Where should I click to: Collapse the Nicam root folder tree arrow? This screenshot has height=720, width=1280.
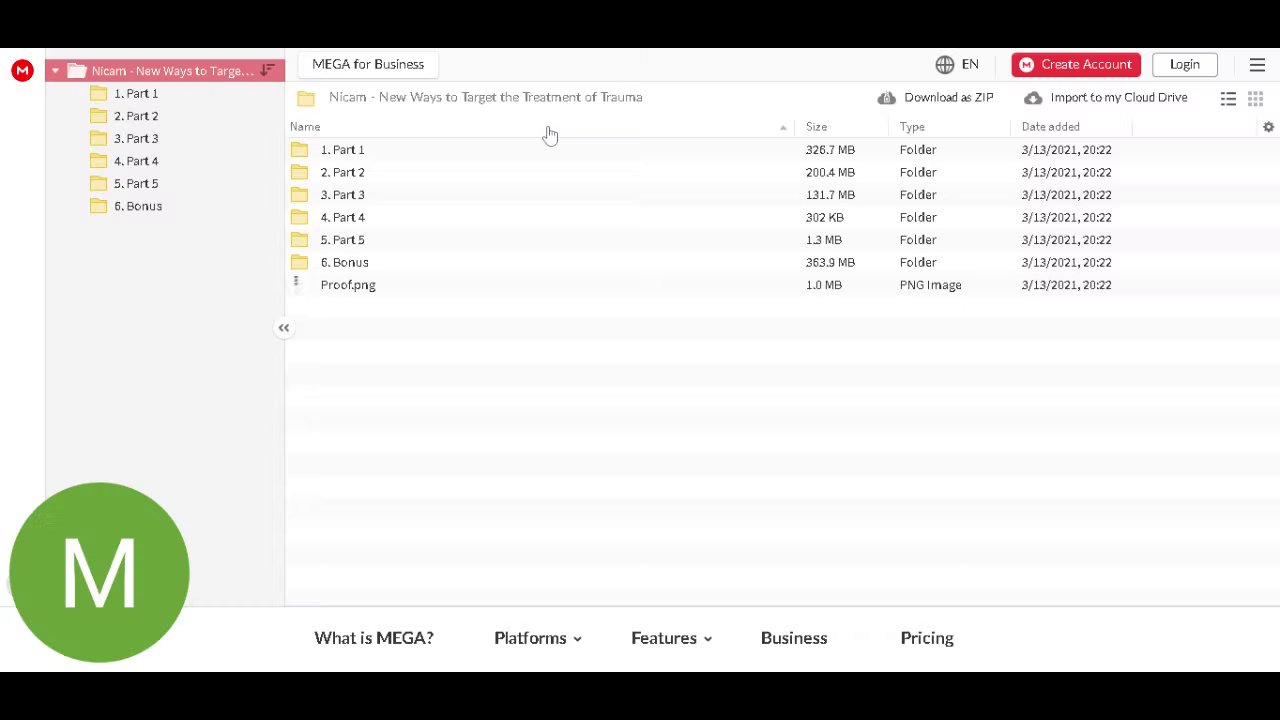[x=55, y=71]
